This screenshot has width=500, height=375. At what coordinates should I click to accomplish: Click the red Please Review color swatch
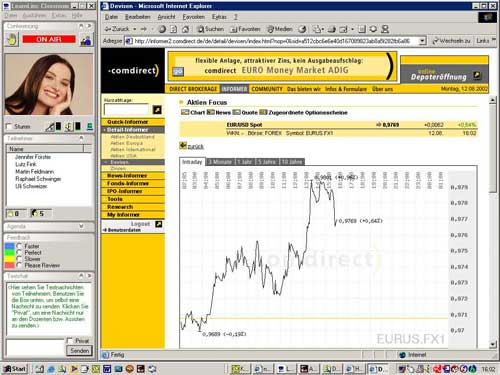(10, 265)
